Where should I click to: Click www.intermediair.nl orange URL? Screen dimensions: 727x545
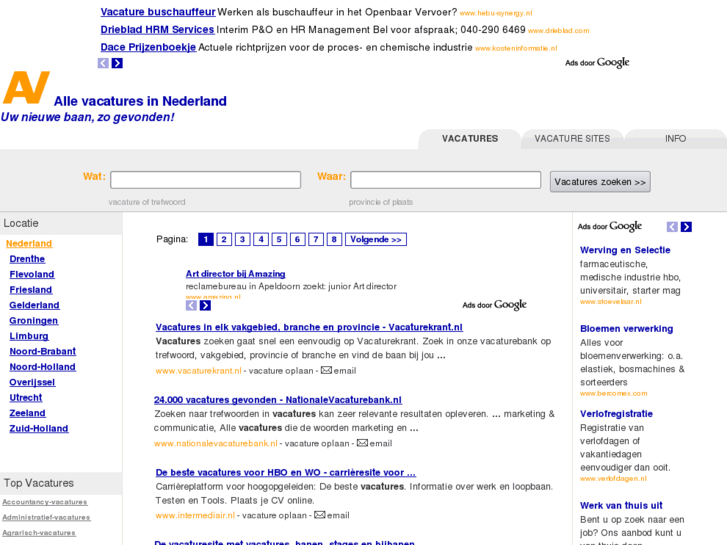pyautogui.click(x=195, y=515)
